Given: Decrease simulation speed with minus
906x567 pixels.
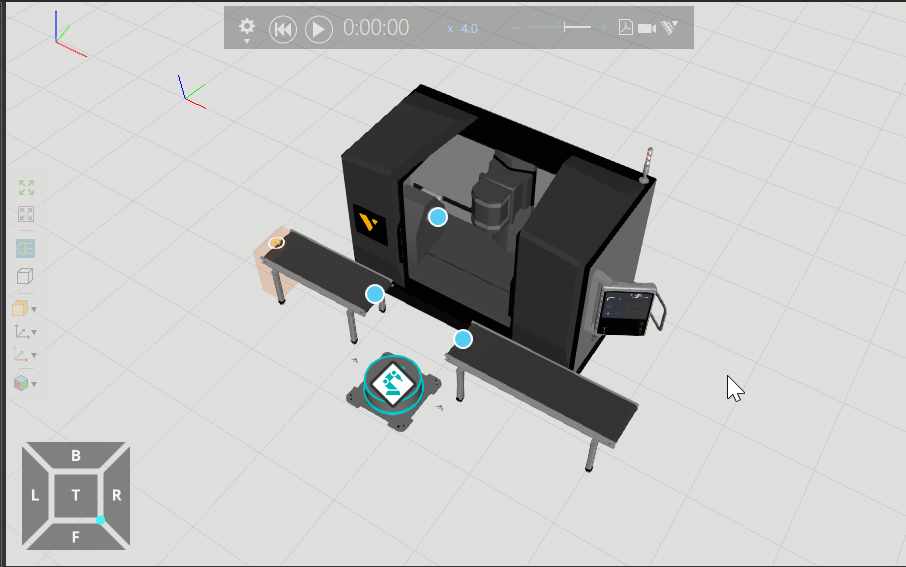Looking at the screenshot, I should (x=516, y=28).
